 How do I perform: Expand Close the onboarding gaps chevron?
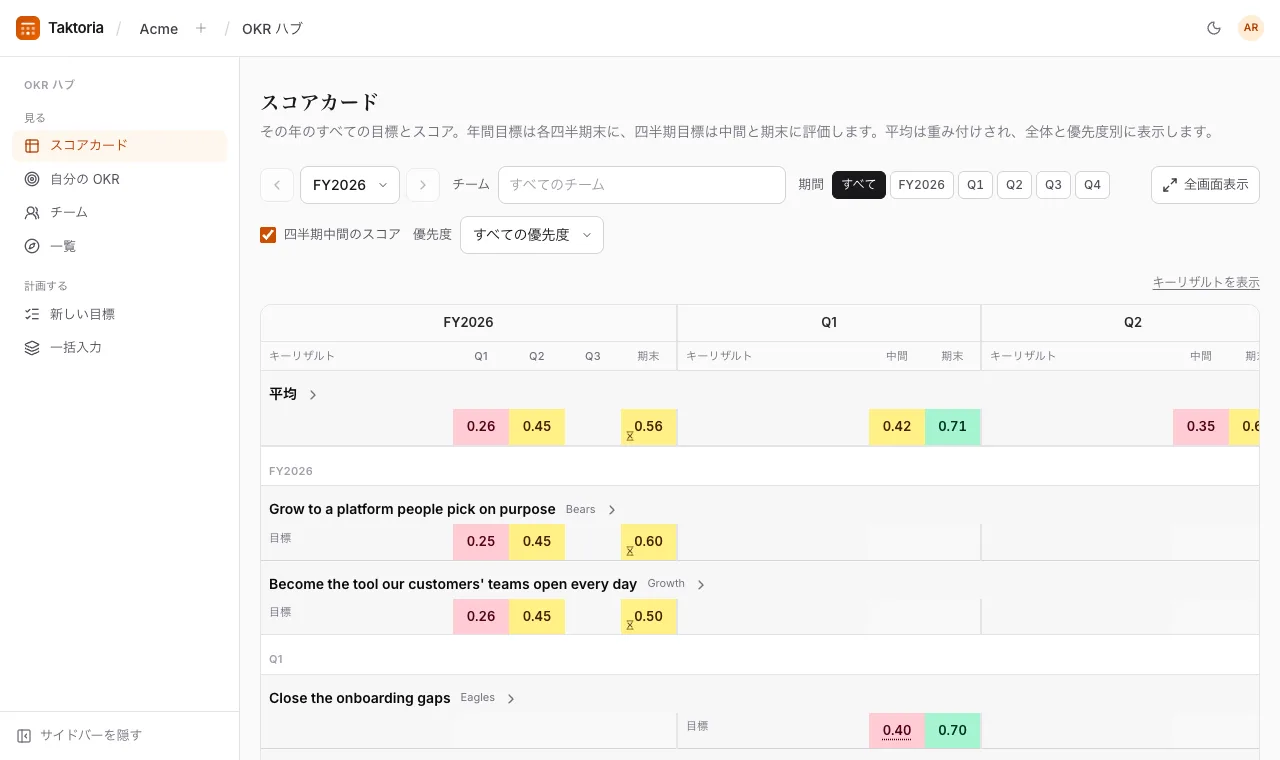(511, 699)
